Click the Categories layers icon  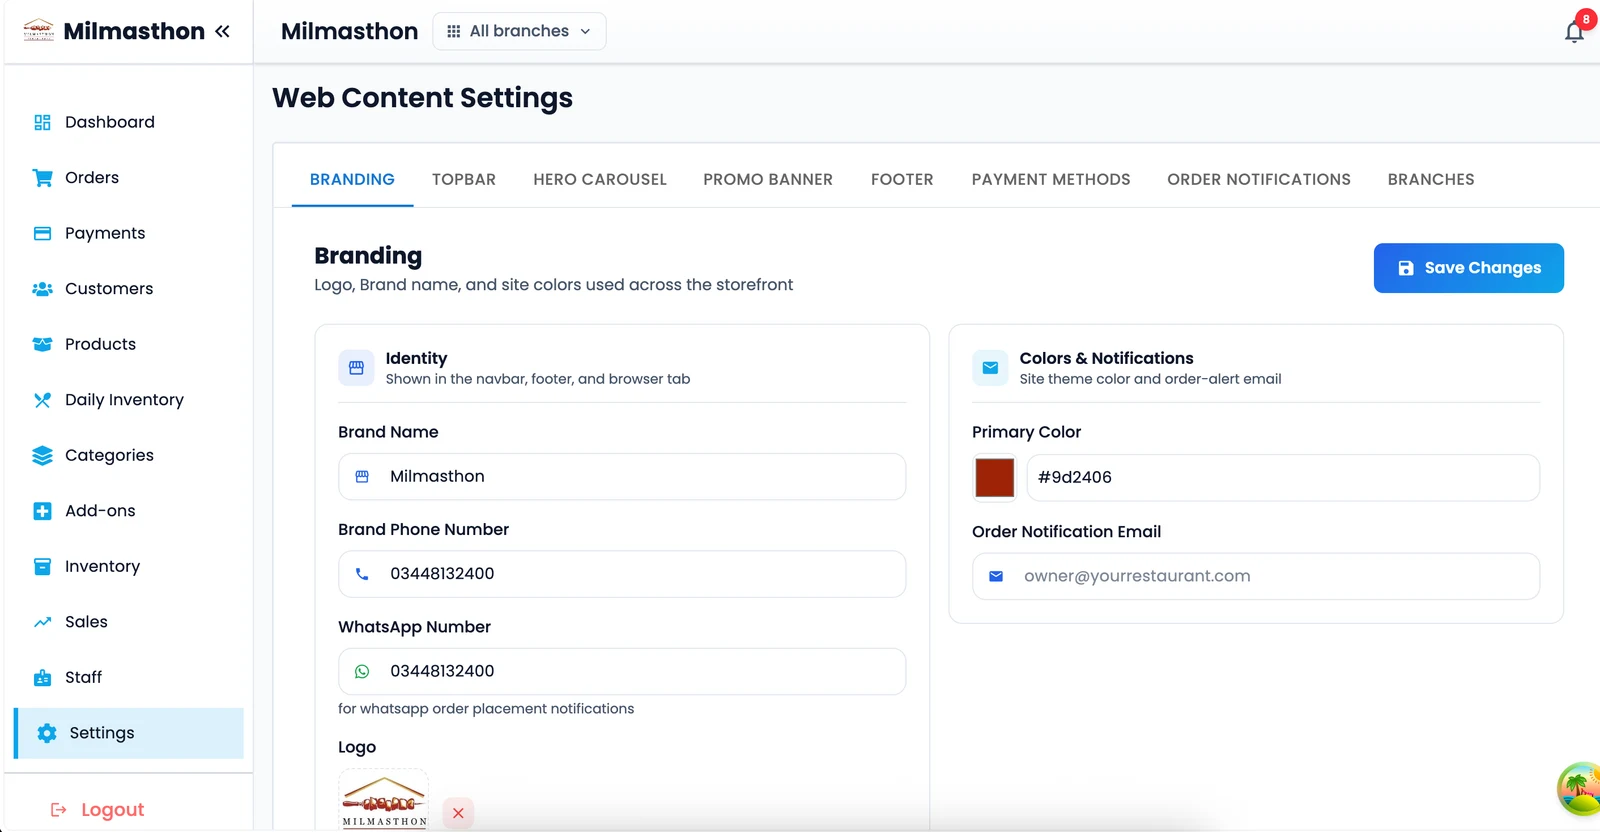coord(42,455)
